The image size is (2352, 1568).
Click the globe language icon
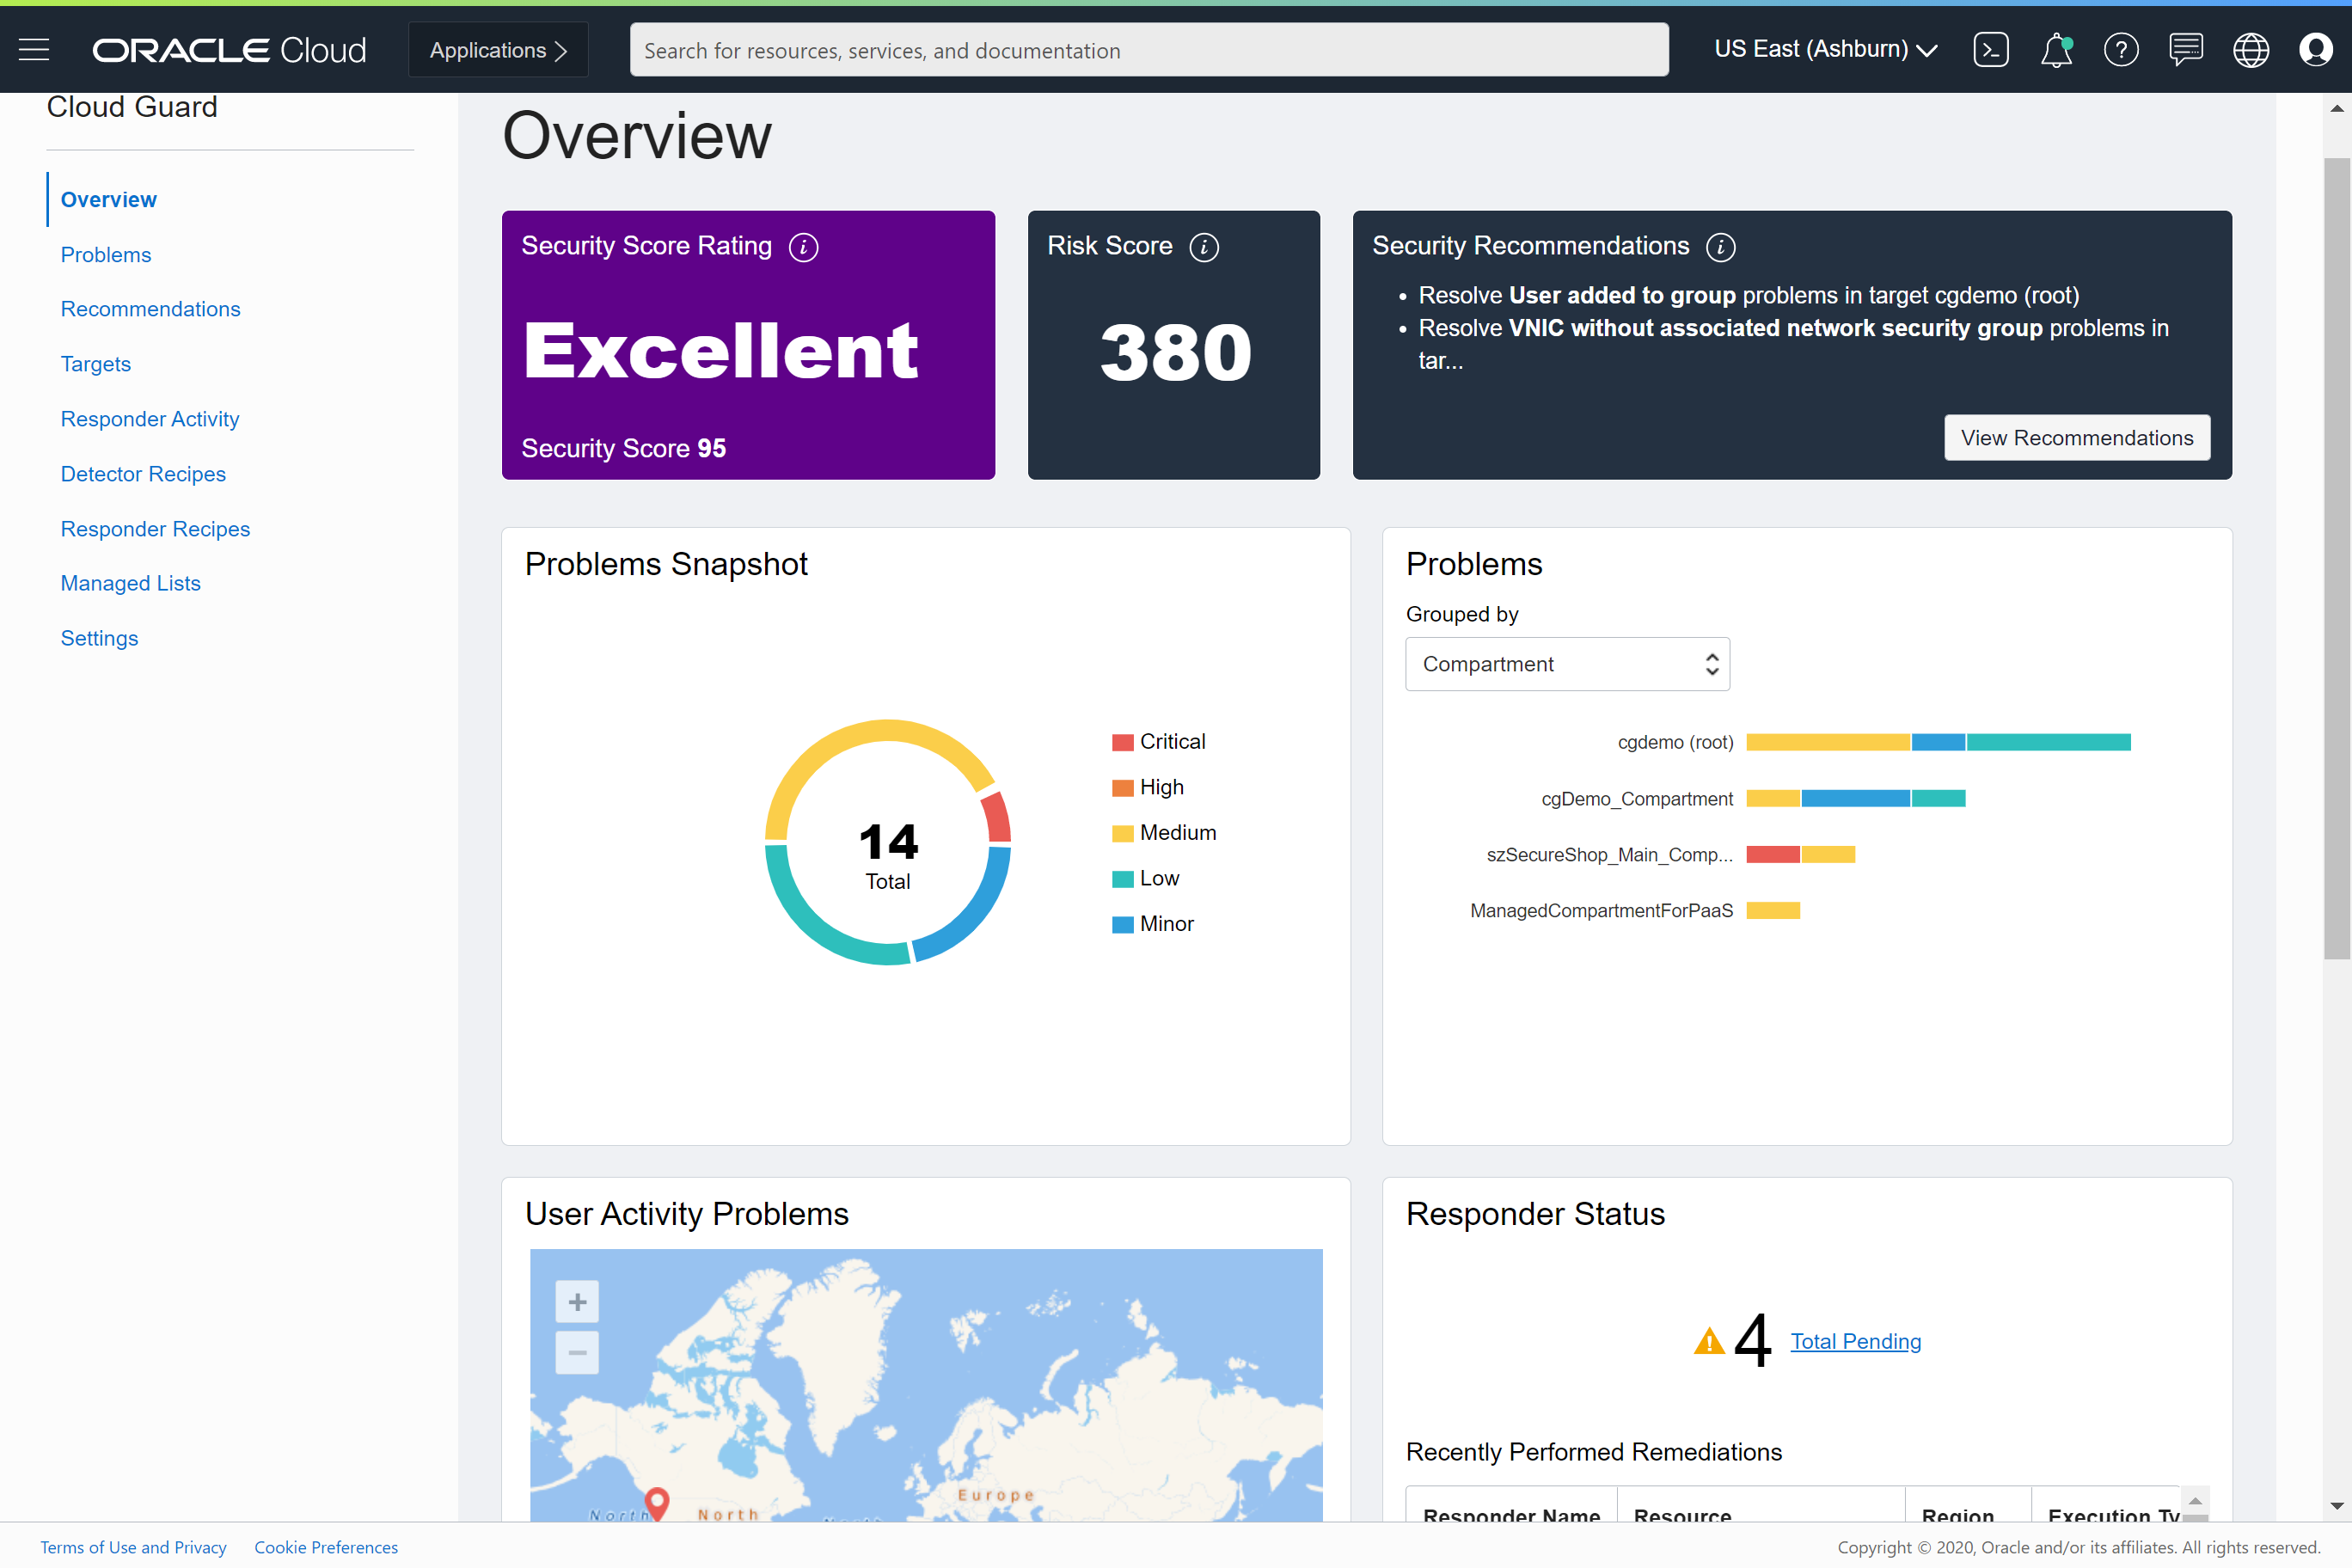point(2250,49)
